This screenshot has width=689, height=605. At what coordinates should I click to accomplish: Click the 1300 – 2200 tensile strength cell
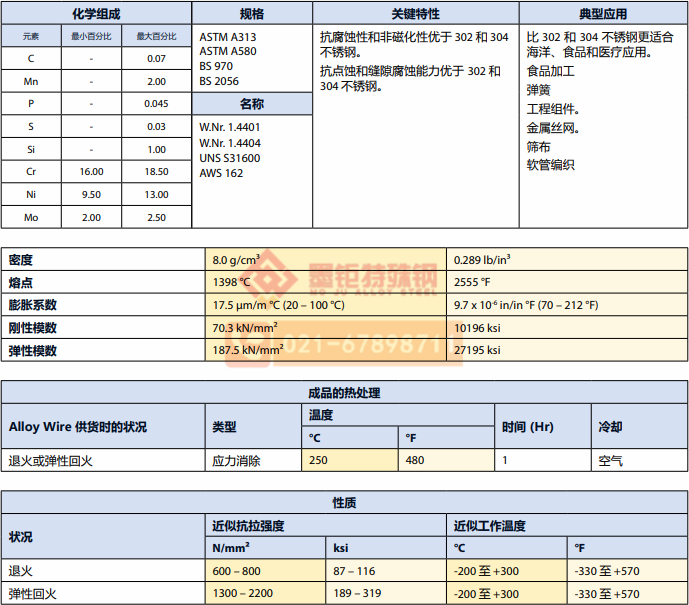point(242,594)
